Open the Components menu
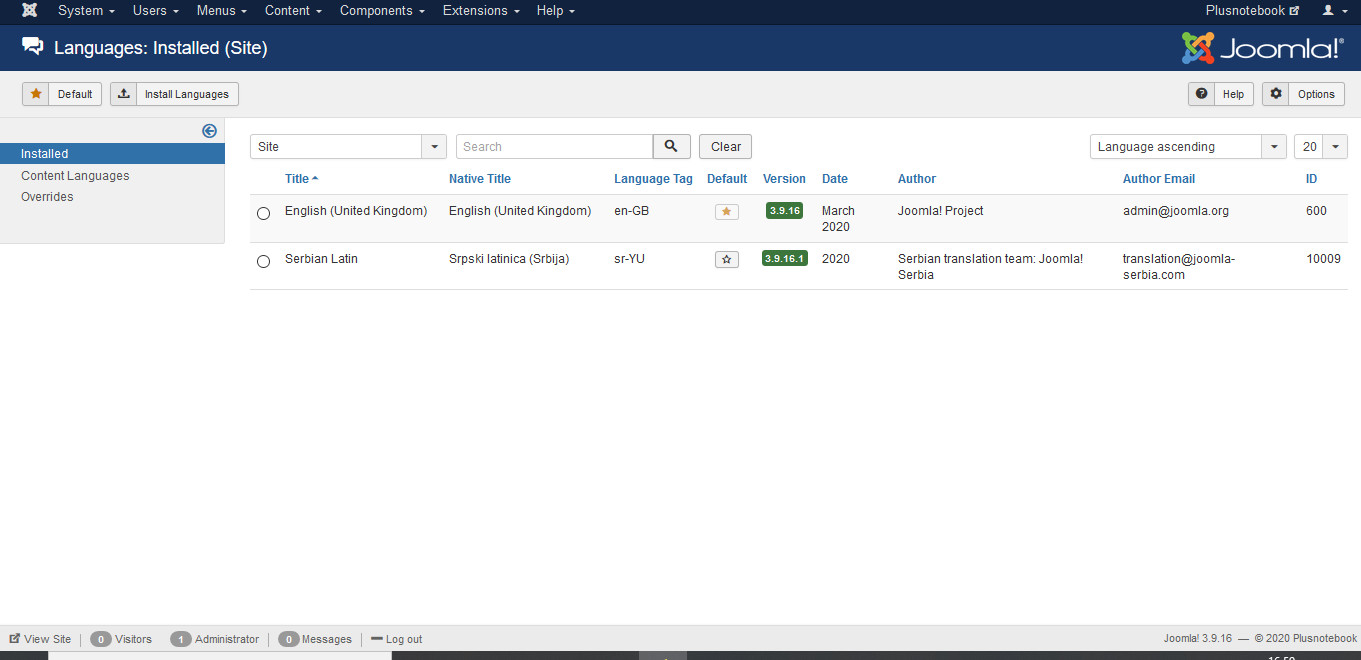Screen dimensions: 1361x660 [x=382, y=11]
